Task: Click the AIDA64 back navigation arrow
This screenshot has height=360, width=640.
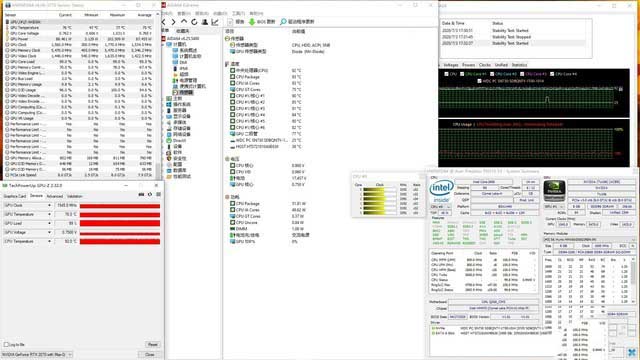Action: (164, 22)
